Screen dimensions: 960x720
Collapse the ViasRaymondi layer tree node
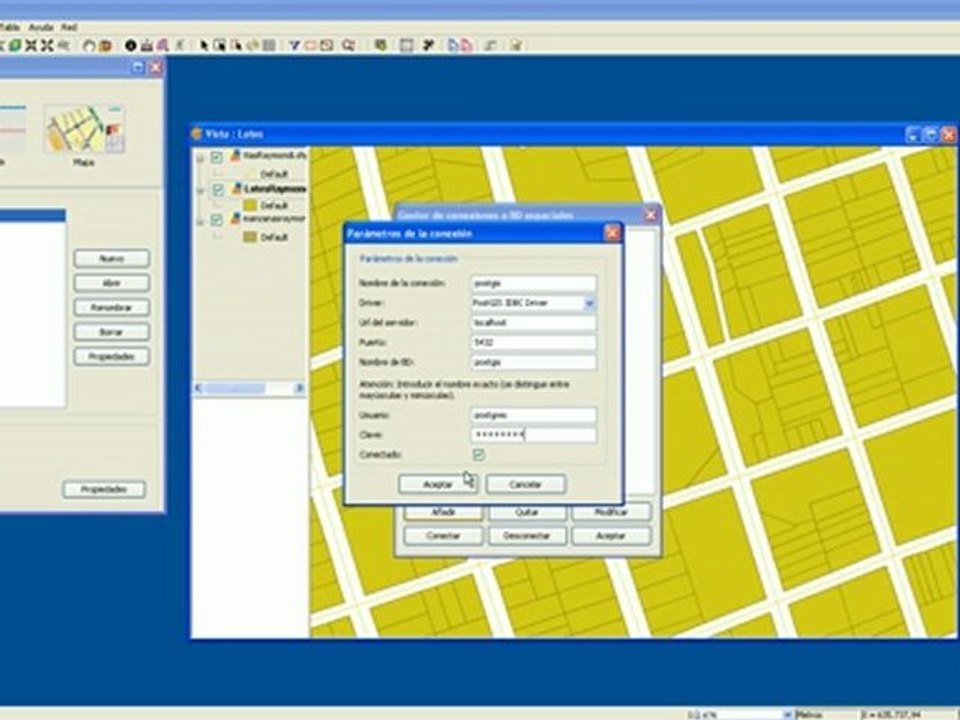tap(200, 159)
